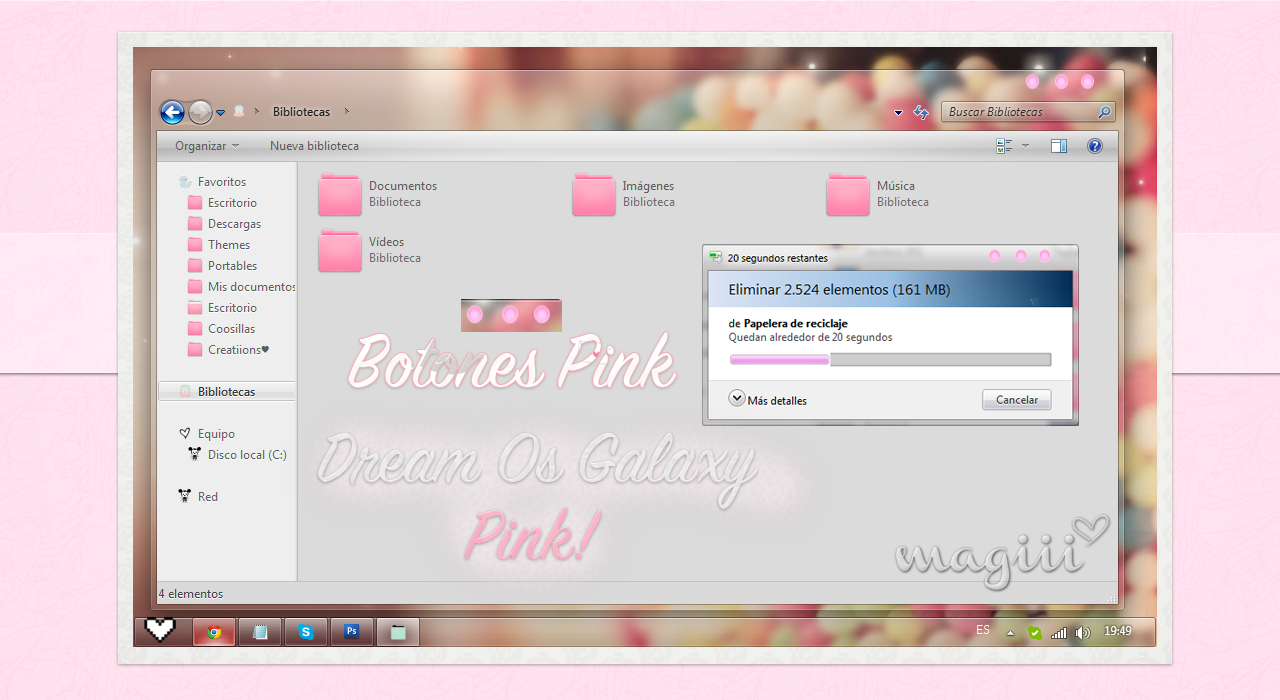Click the Buscar Bibliotecas search box
This screenshot has width=1280, height=700.
pyautogui.click(x=1020, y=112)
